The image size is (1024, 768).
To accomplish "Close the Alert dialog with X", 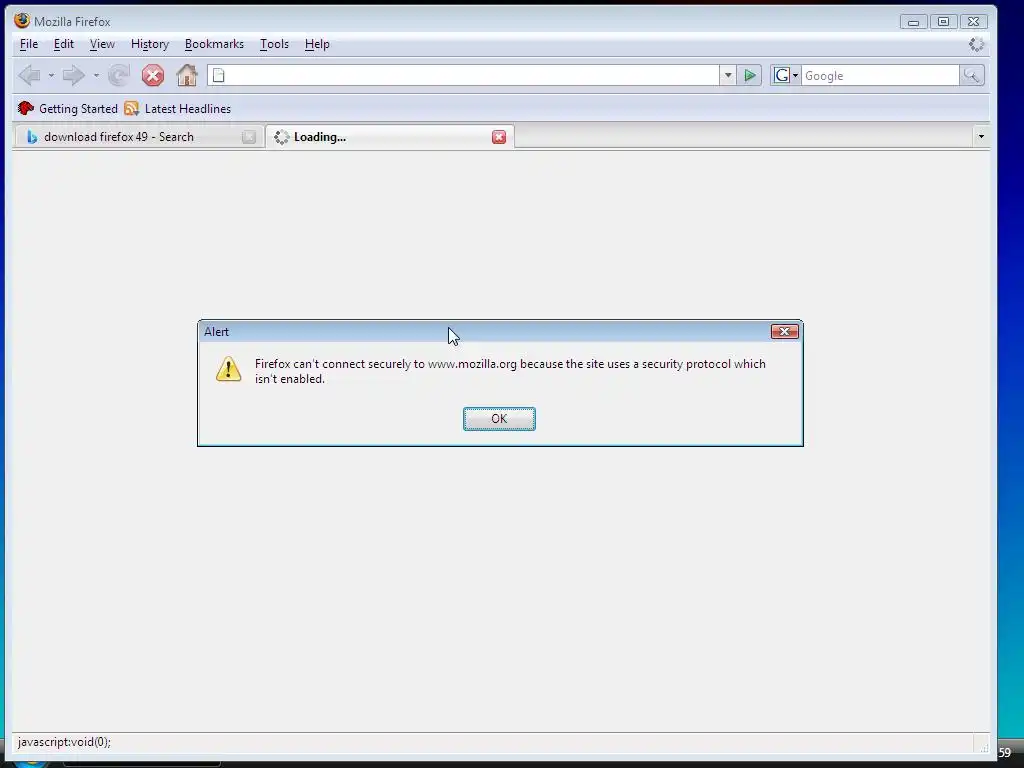I will (x=784, y=332).
